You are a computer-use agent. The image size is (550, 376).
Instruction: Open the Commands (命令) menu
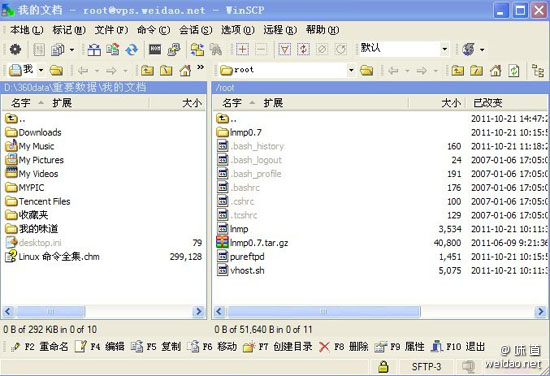pos(153,30)
